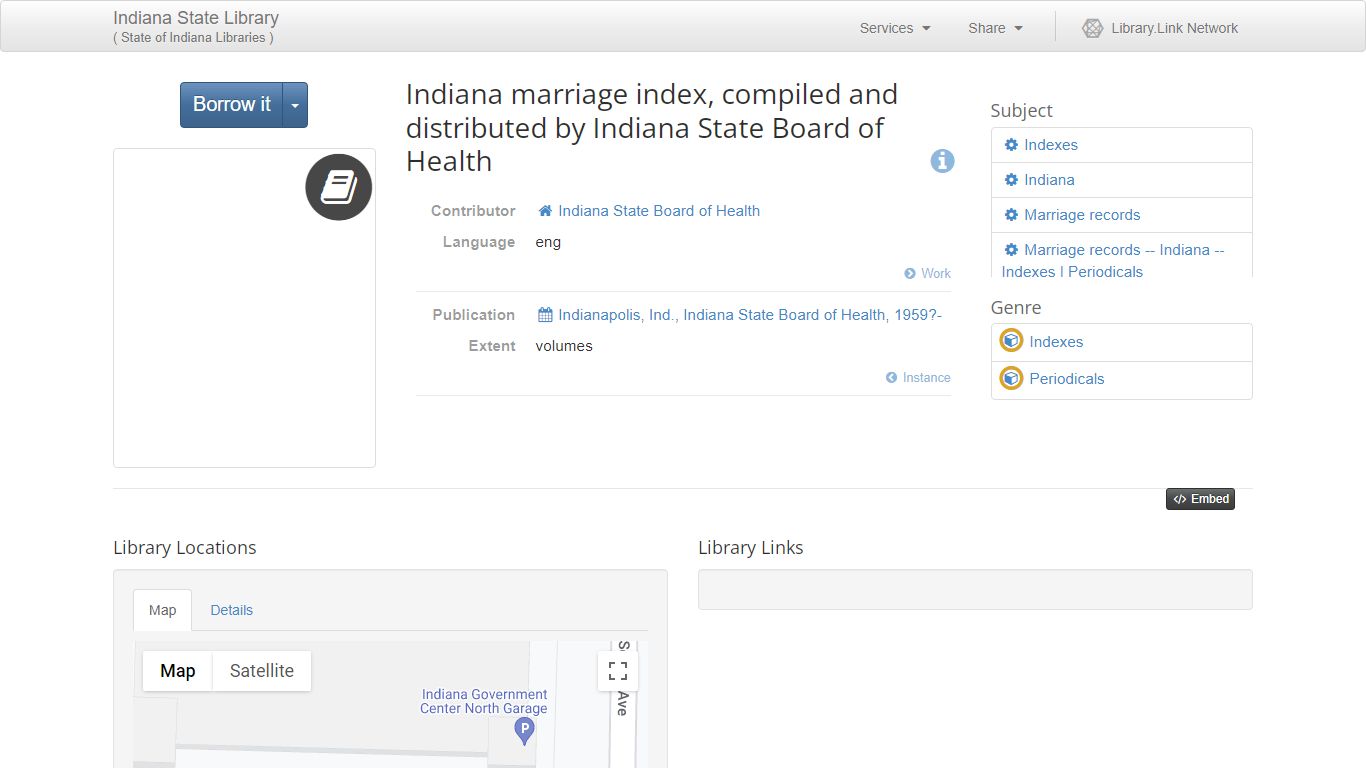
Task: Click Indiana Government Center North Garage label
Action: click(x=484, y=701)
